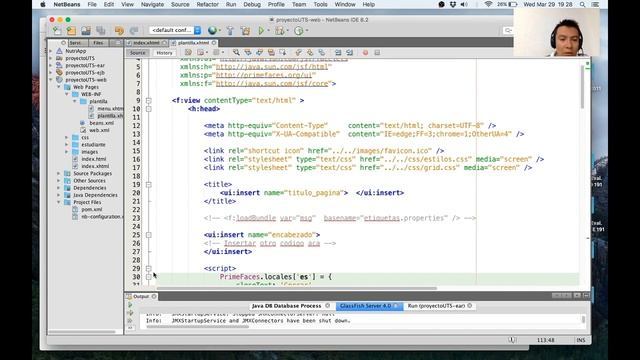This screenshot has width=640, height=360.
Task: Expand the proyectoUTS-ear project node
Action: (51, 65)
